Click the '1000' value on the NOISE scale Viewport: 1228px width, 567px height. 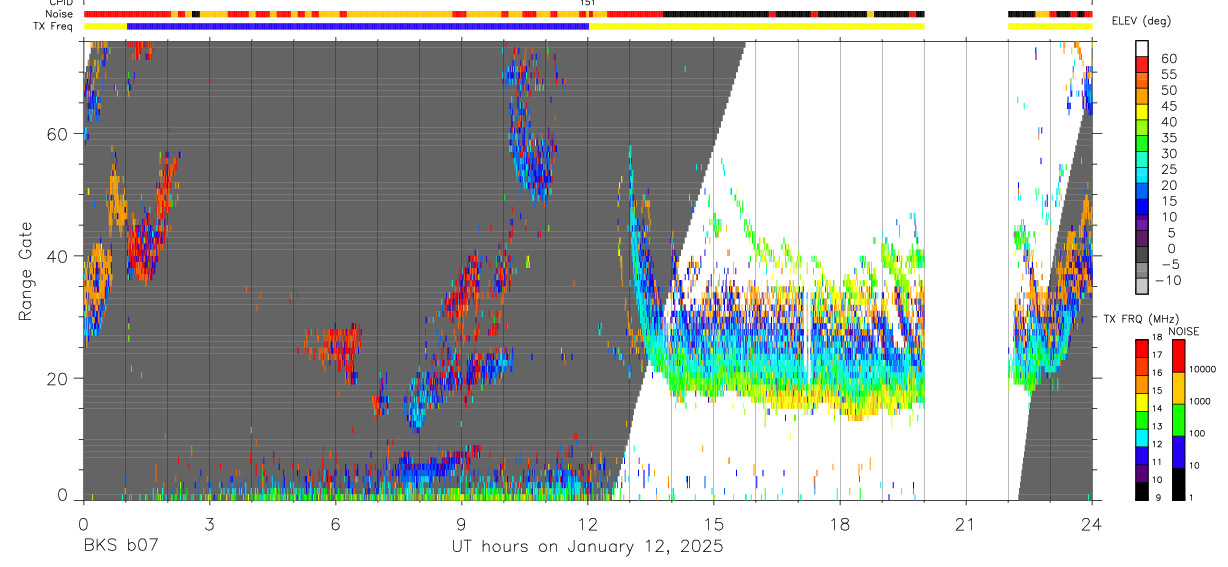1201,402
